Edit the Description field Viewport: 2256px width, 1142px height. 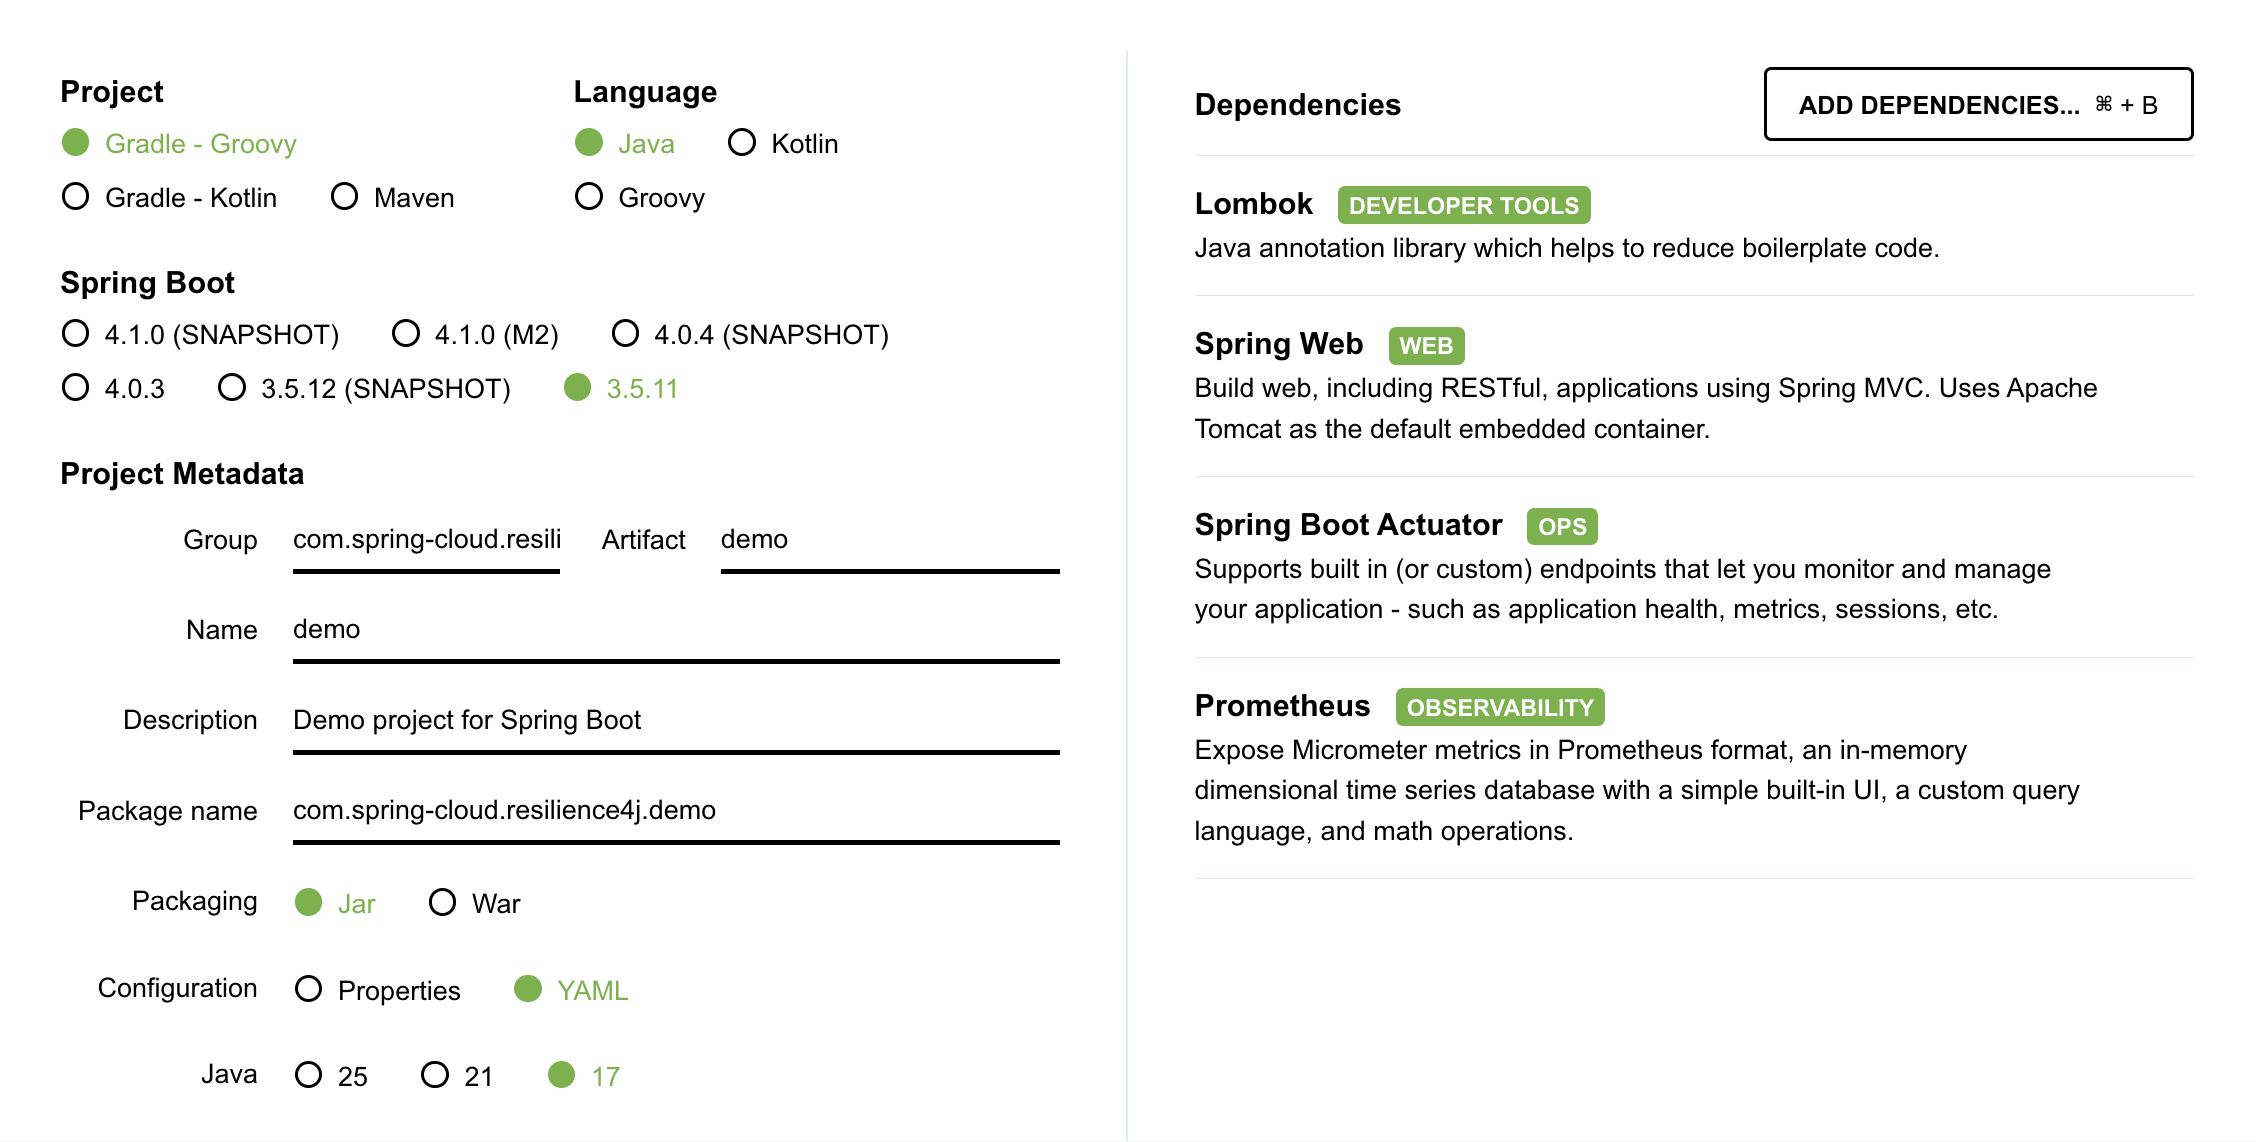(x=675, y=720)
